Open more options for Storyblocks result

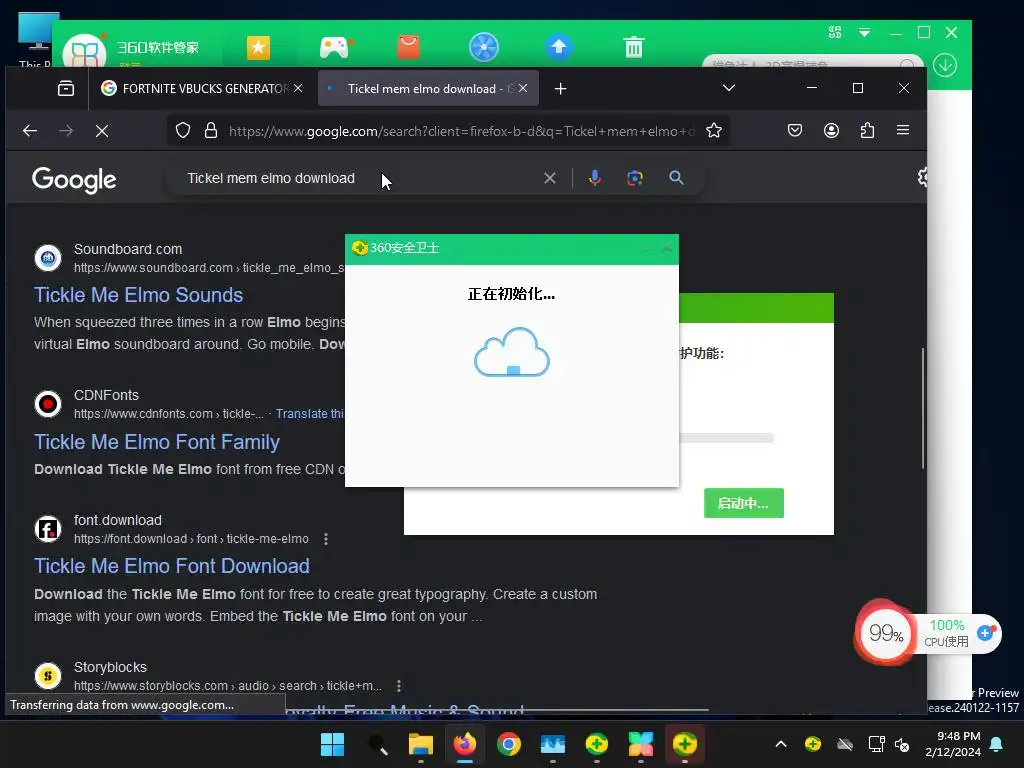pos(399,686)
